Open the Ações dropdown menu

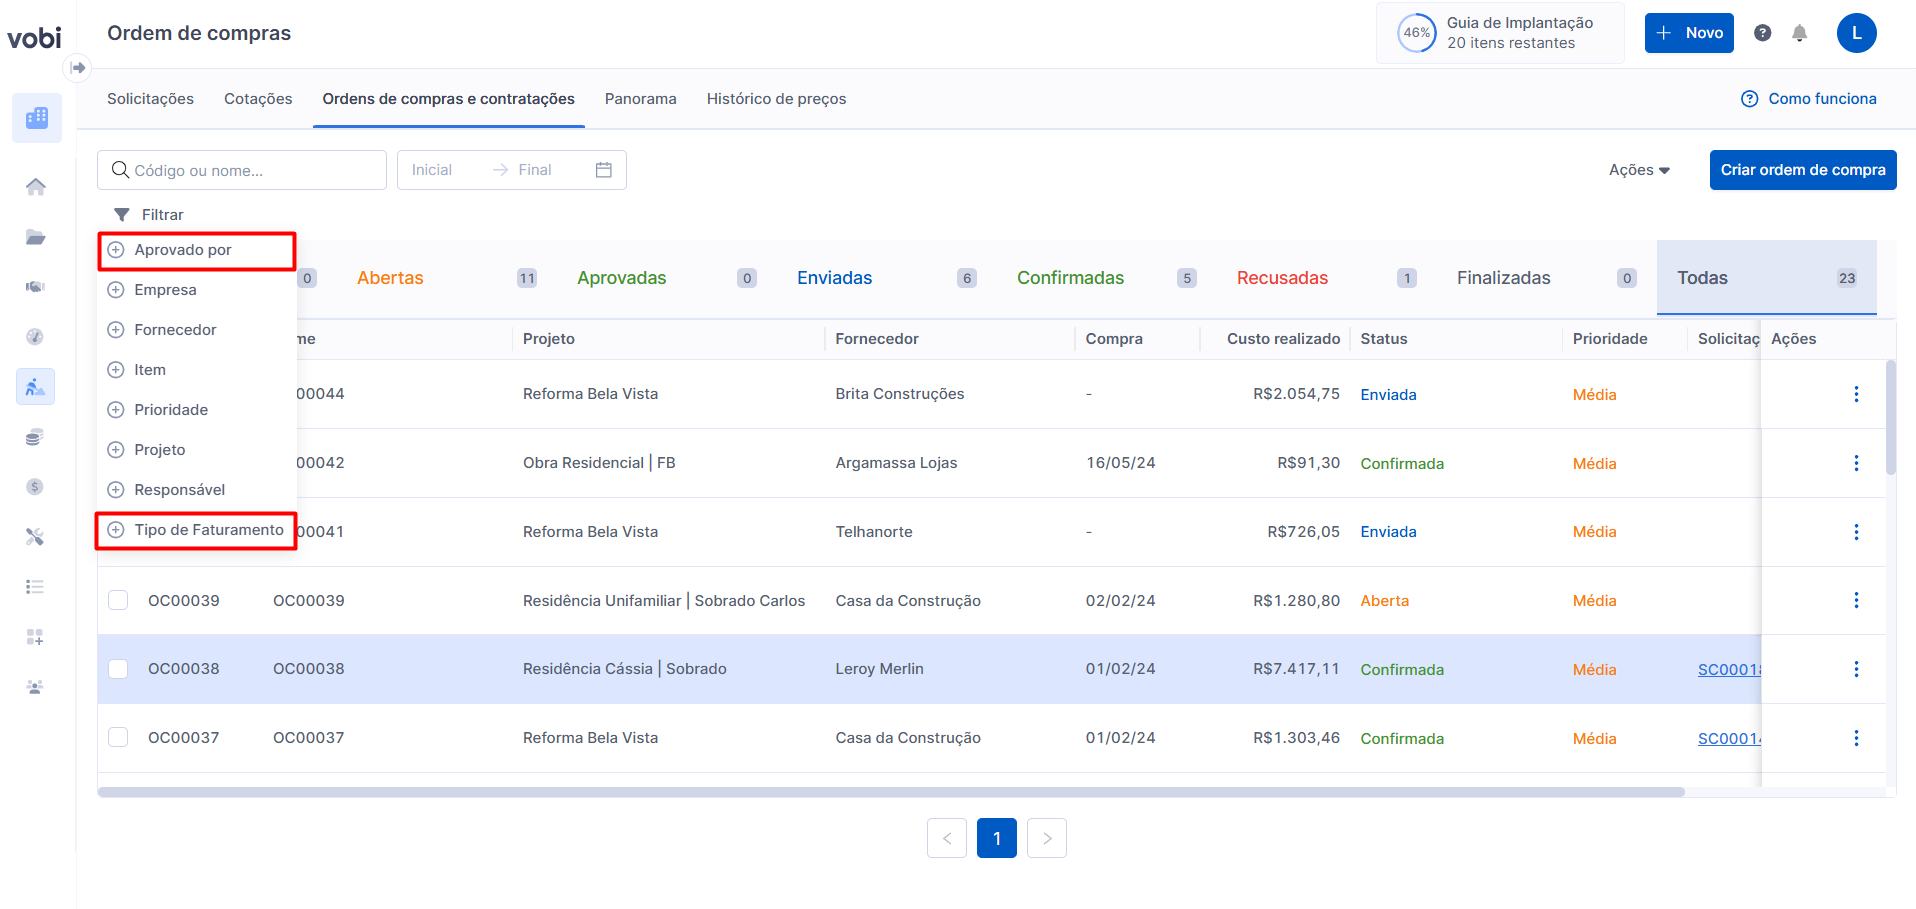(1638, 170)
